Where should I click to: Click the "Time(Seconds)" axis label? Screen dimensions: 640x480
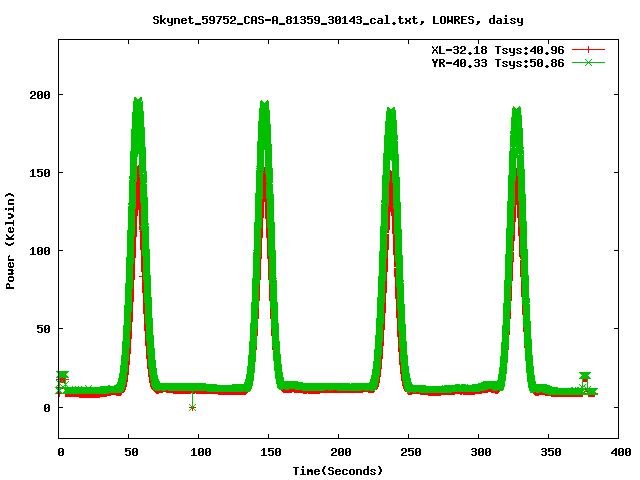point(338,471)
